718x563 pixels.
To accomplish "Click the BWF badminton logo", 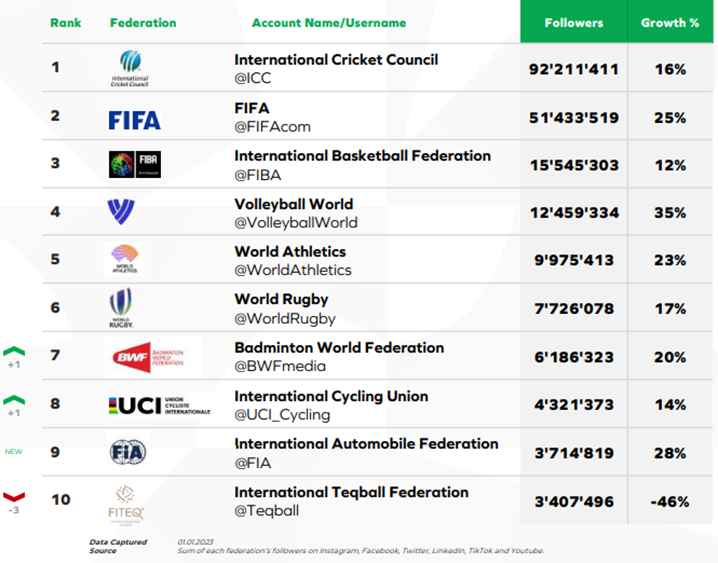I will click(x=153, y=356).
